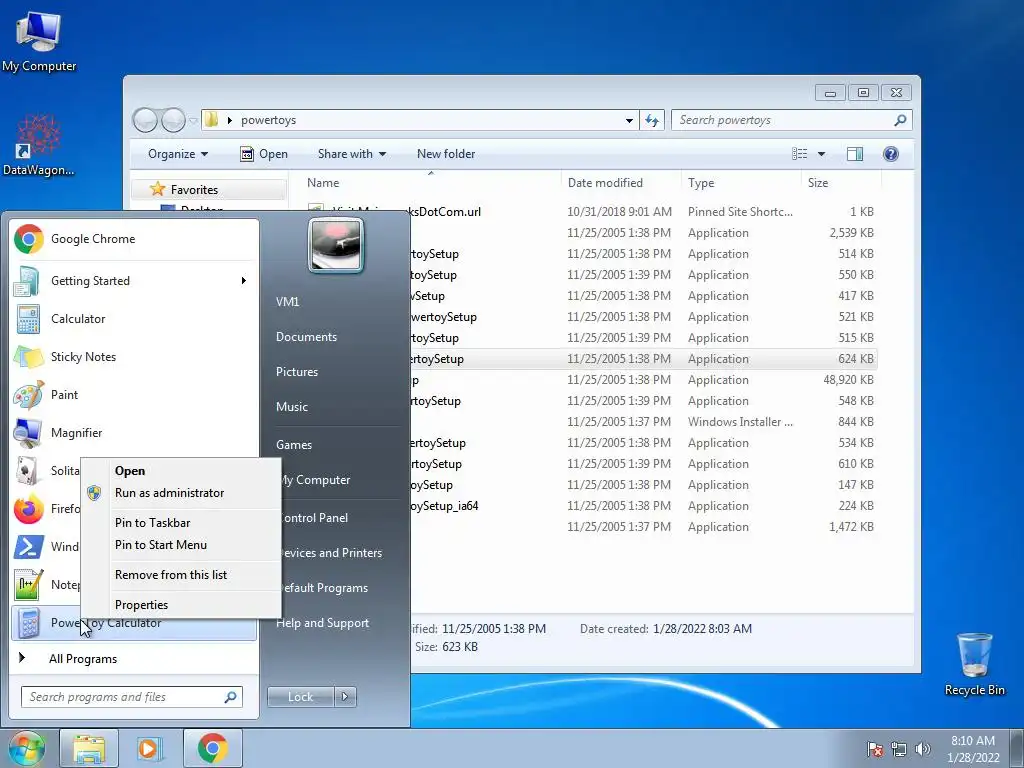This screenshot has height=768, width=1024.
Task: Click the change view icon in Explorer
Action: coord(799,154)
